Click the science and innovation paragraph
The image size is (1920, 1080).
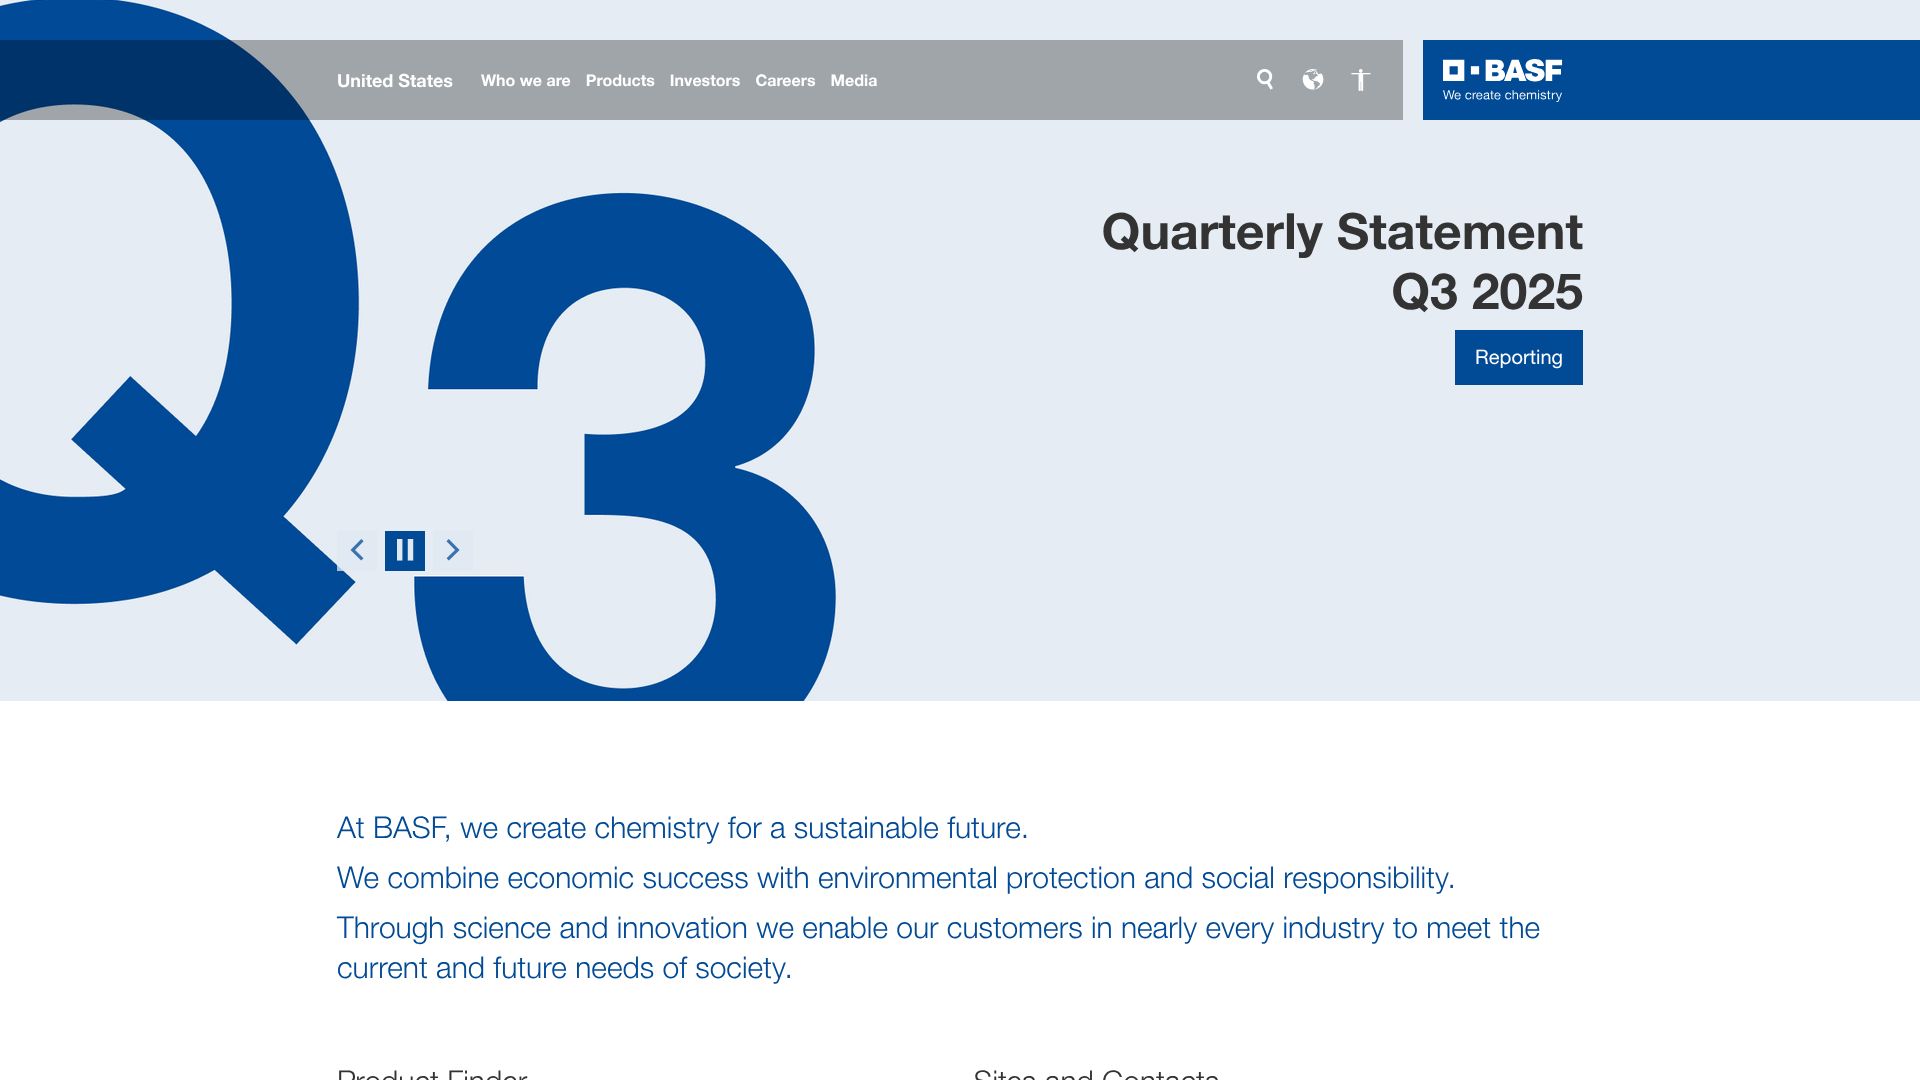coord(937,948)
